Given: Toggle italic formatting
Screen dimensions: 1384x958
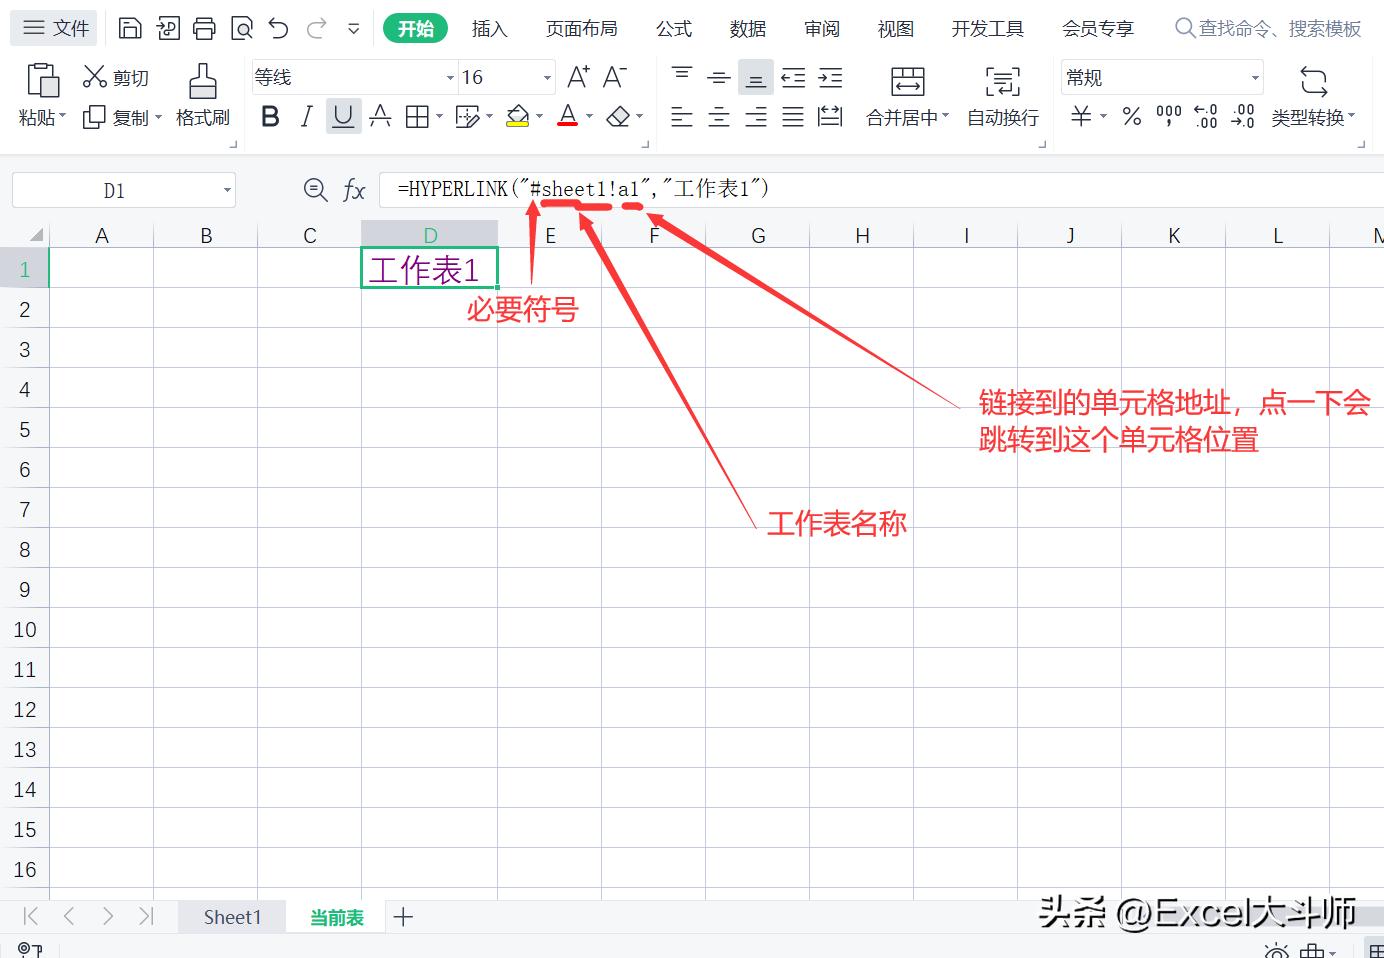Looking at the screenshot, I should [306, 116].
